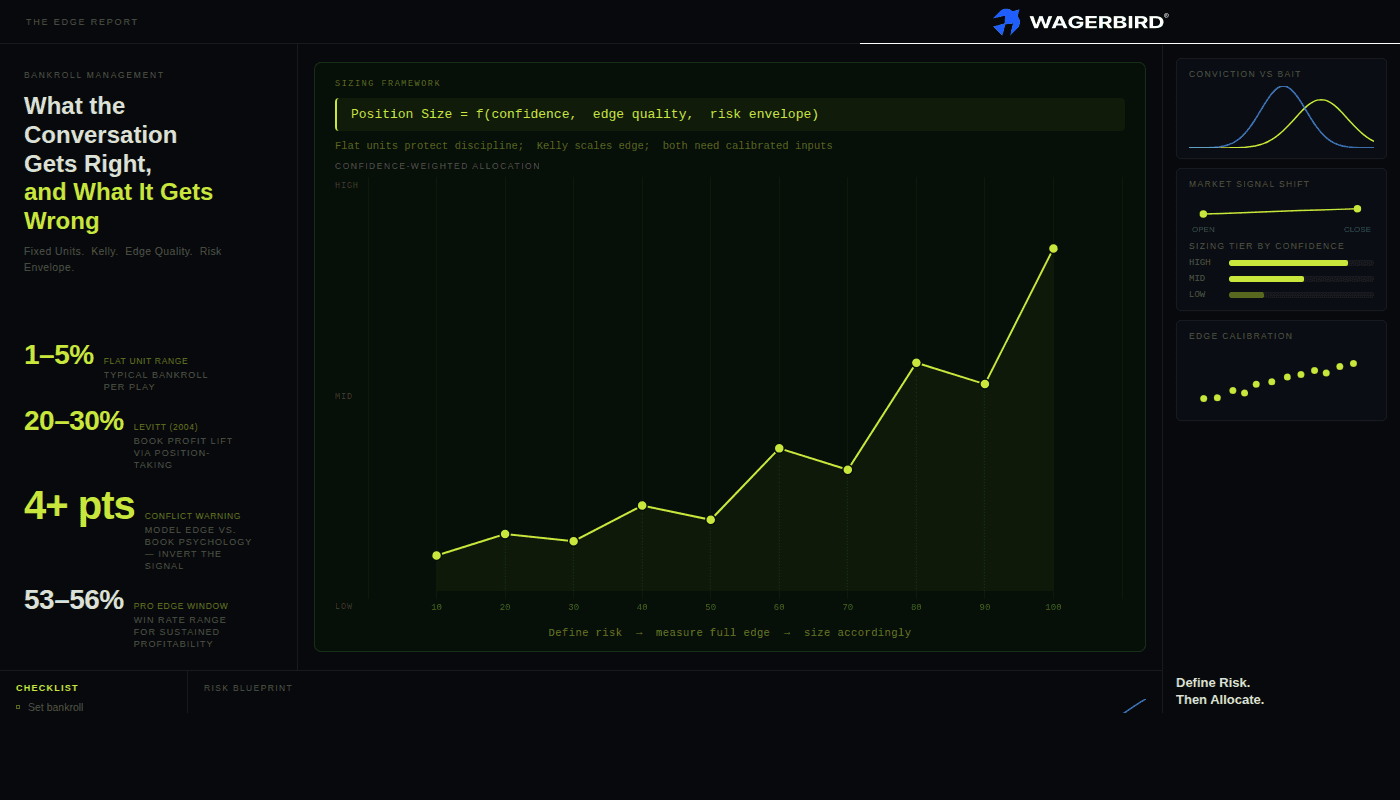This screenshot has height=800, width=1400.
Task: Click the FLAT UNIT RANGE label
Action: (x=146, y=361)
